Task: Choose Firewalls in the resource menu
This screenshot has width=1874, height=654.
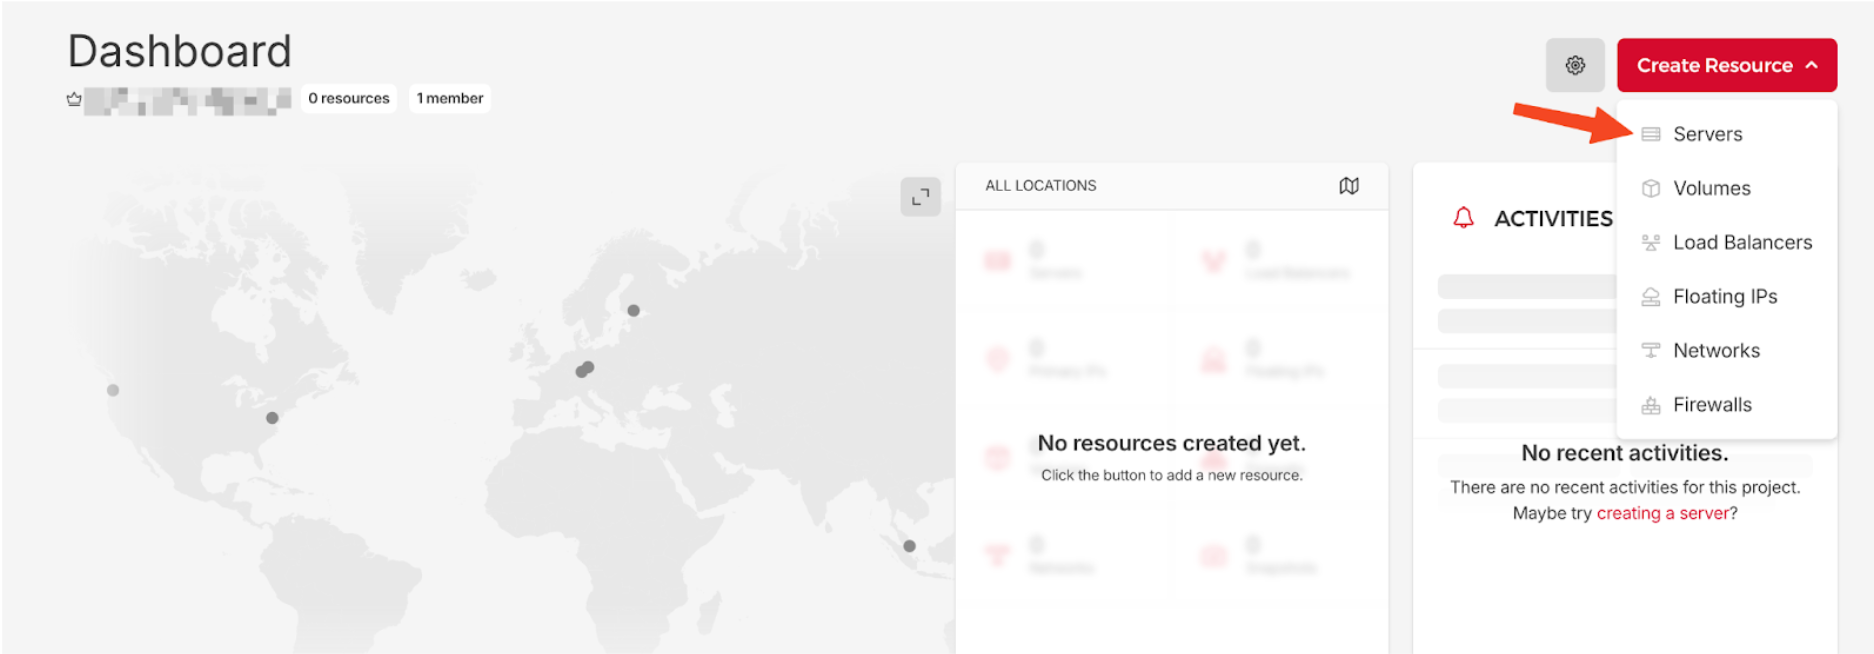Action: (1712, 404)
